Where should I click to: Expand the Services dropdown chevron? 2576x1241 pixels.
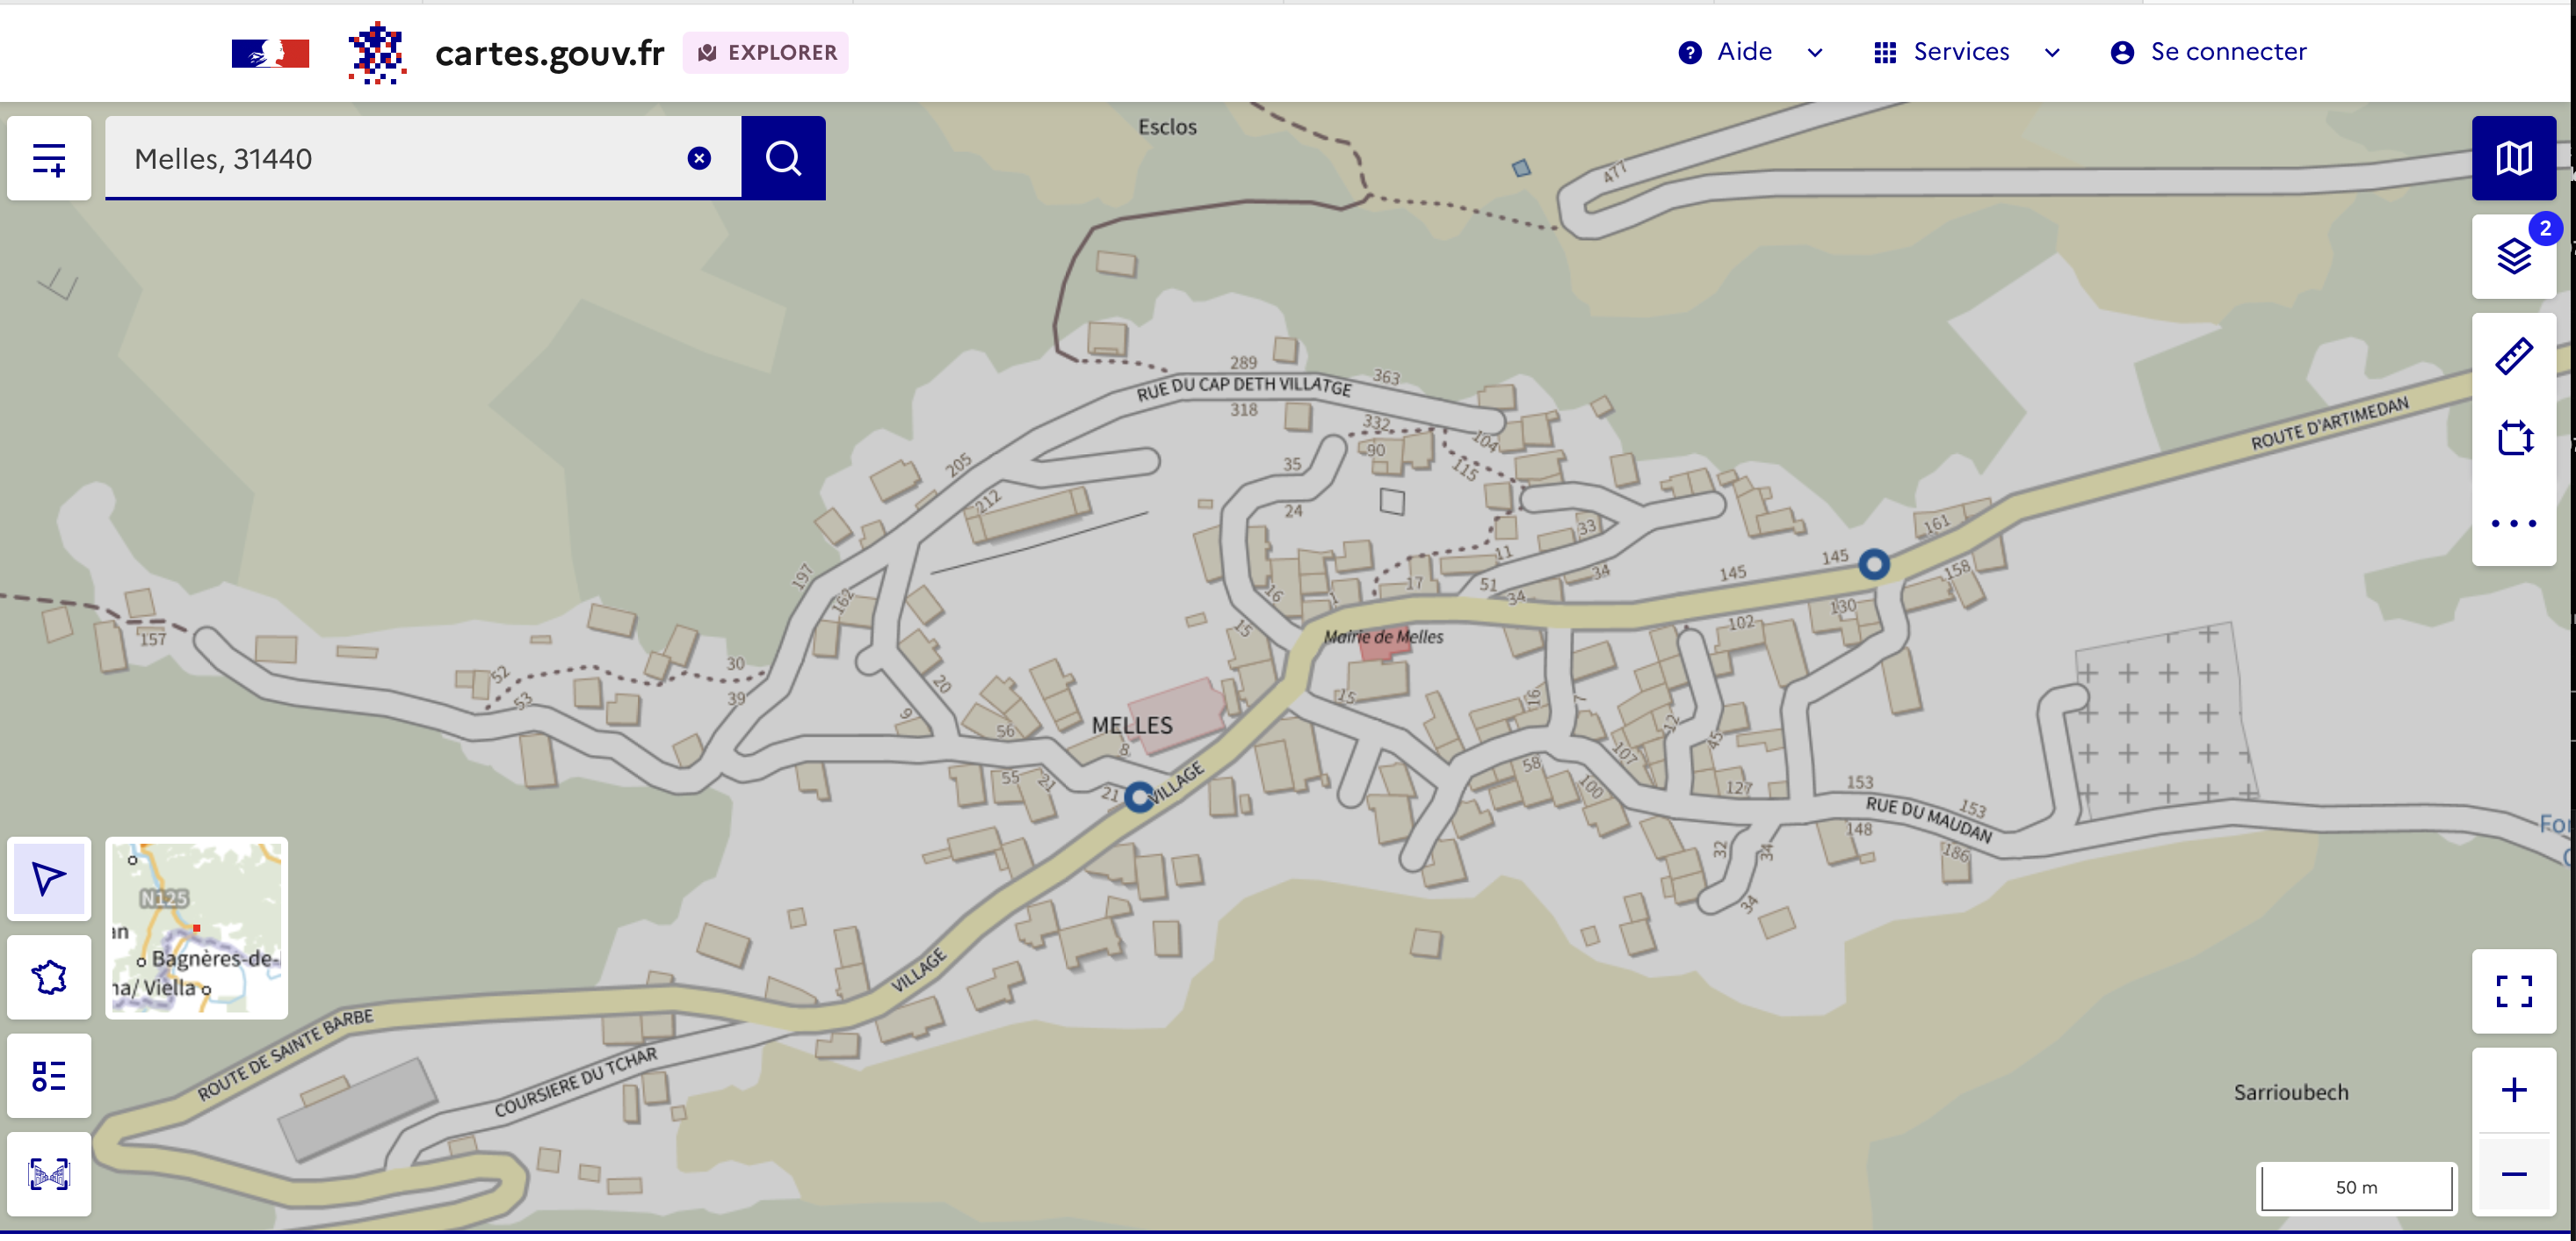tap(2052, 53)
